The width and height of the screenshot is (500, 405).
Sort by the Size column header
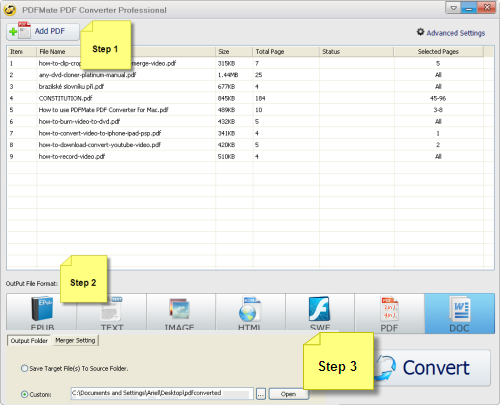click(x=234, y=52)
